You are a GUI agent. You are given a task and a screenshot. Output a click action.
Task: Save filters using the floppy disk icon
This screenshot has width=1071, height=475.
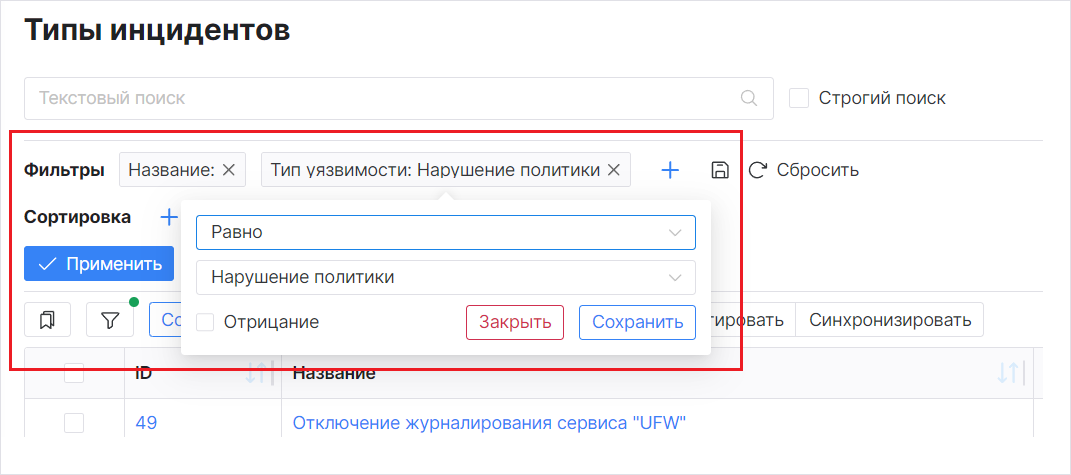point(719,170)
